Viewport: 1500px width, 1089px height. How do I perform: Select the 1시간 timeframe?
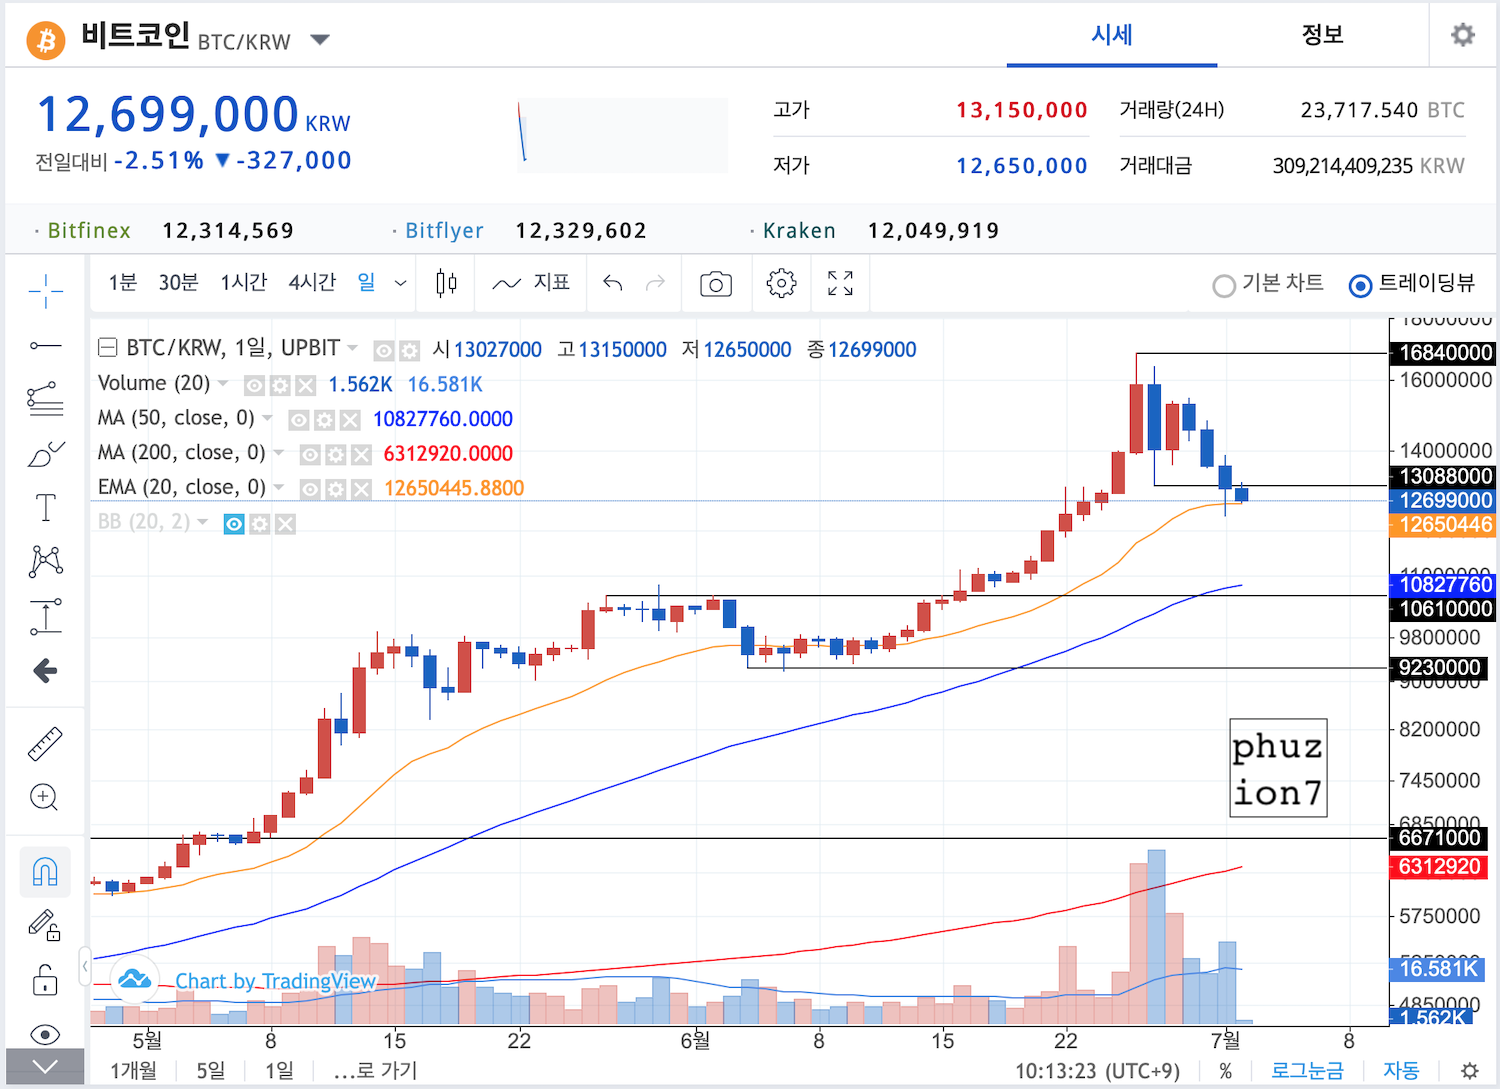point(244,283)
